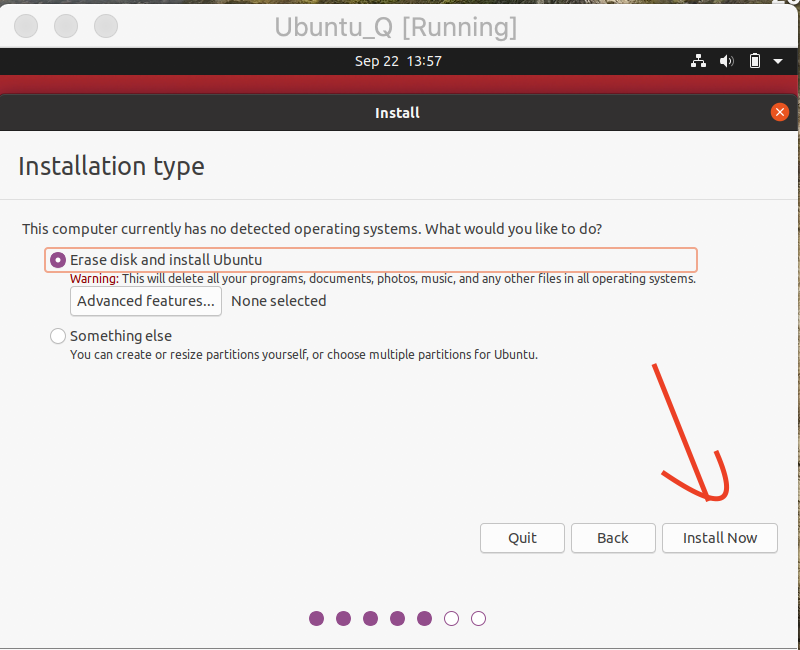The image size is (800, 650).
Task: Click the first hollow progress dot
Action: (x=451, y=619)
